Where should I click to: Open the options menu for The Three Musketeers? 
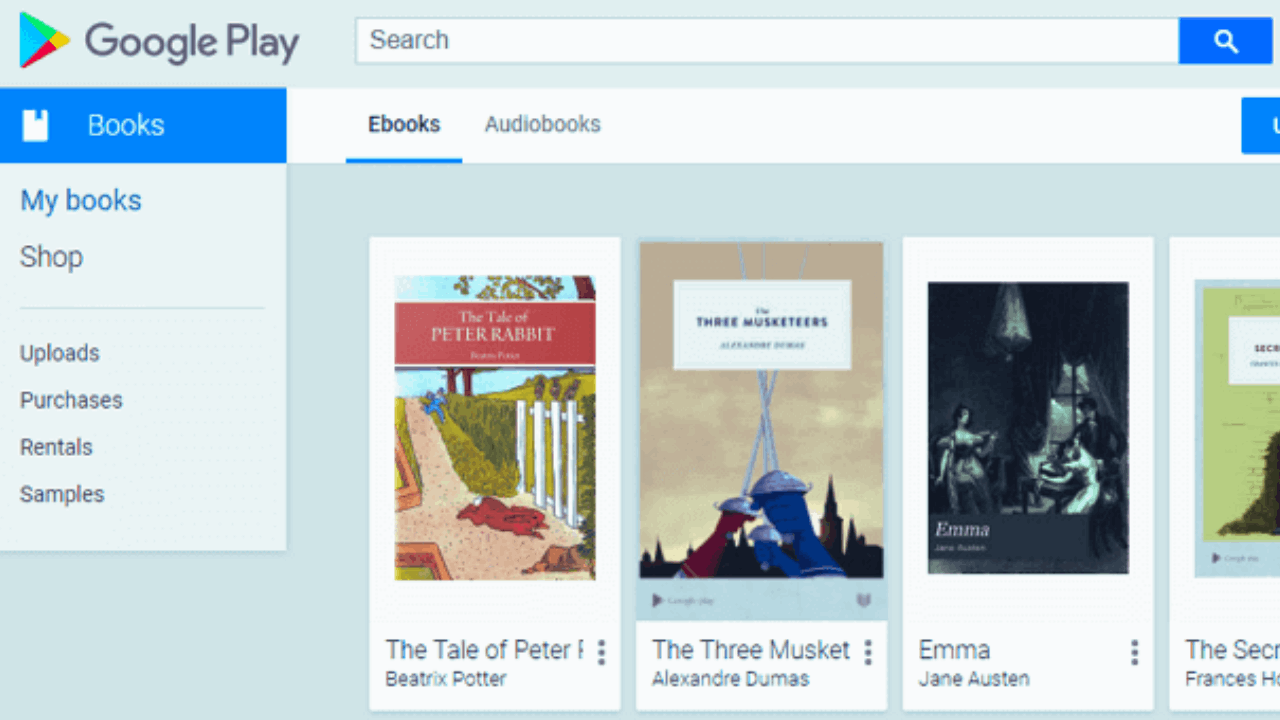point(867,652)
